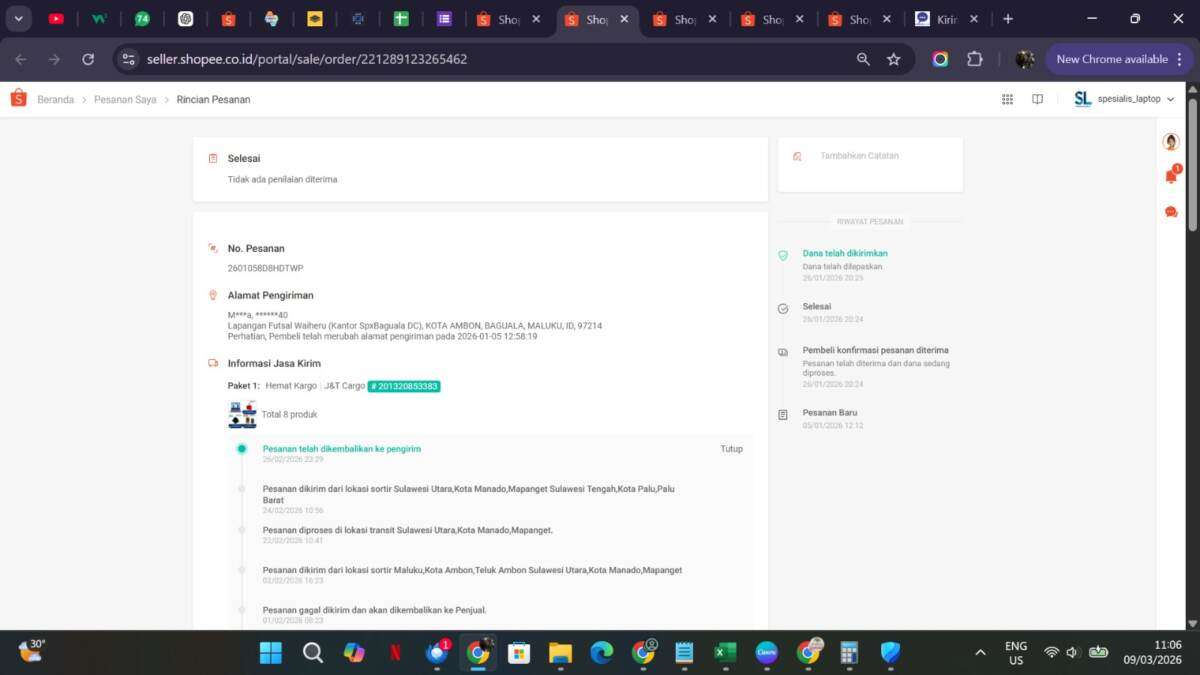Open the seller education book icon

click(1037, 99)
